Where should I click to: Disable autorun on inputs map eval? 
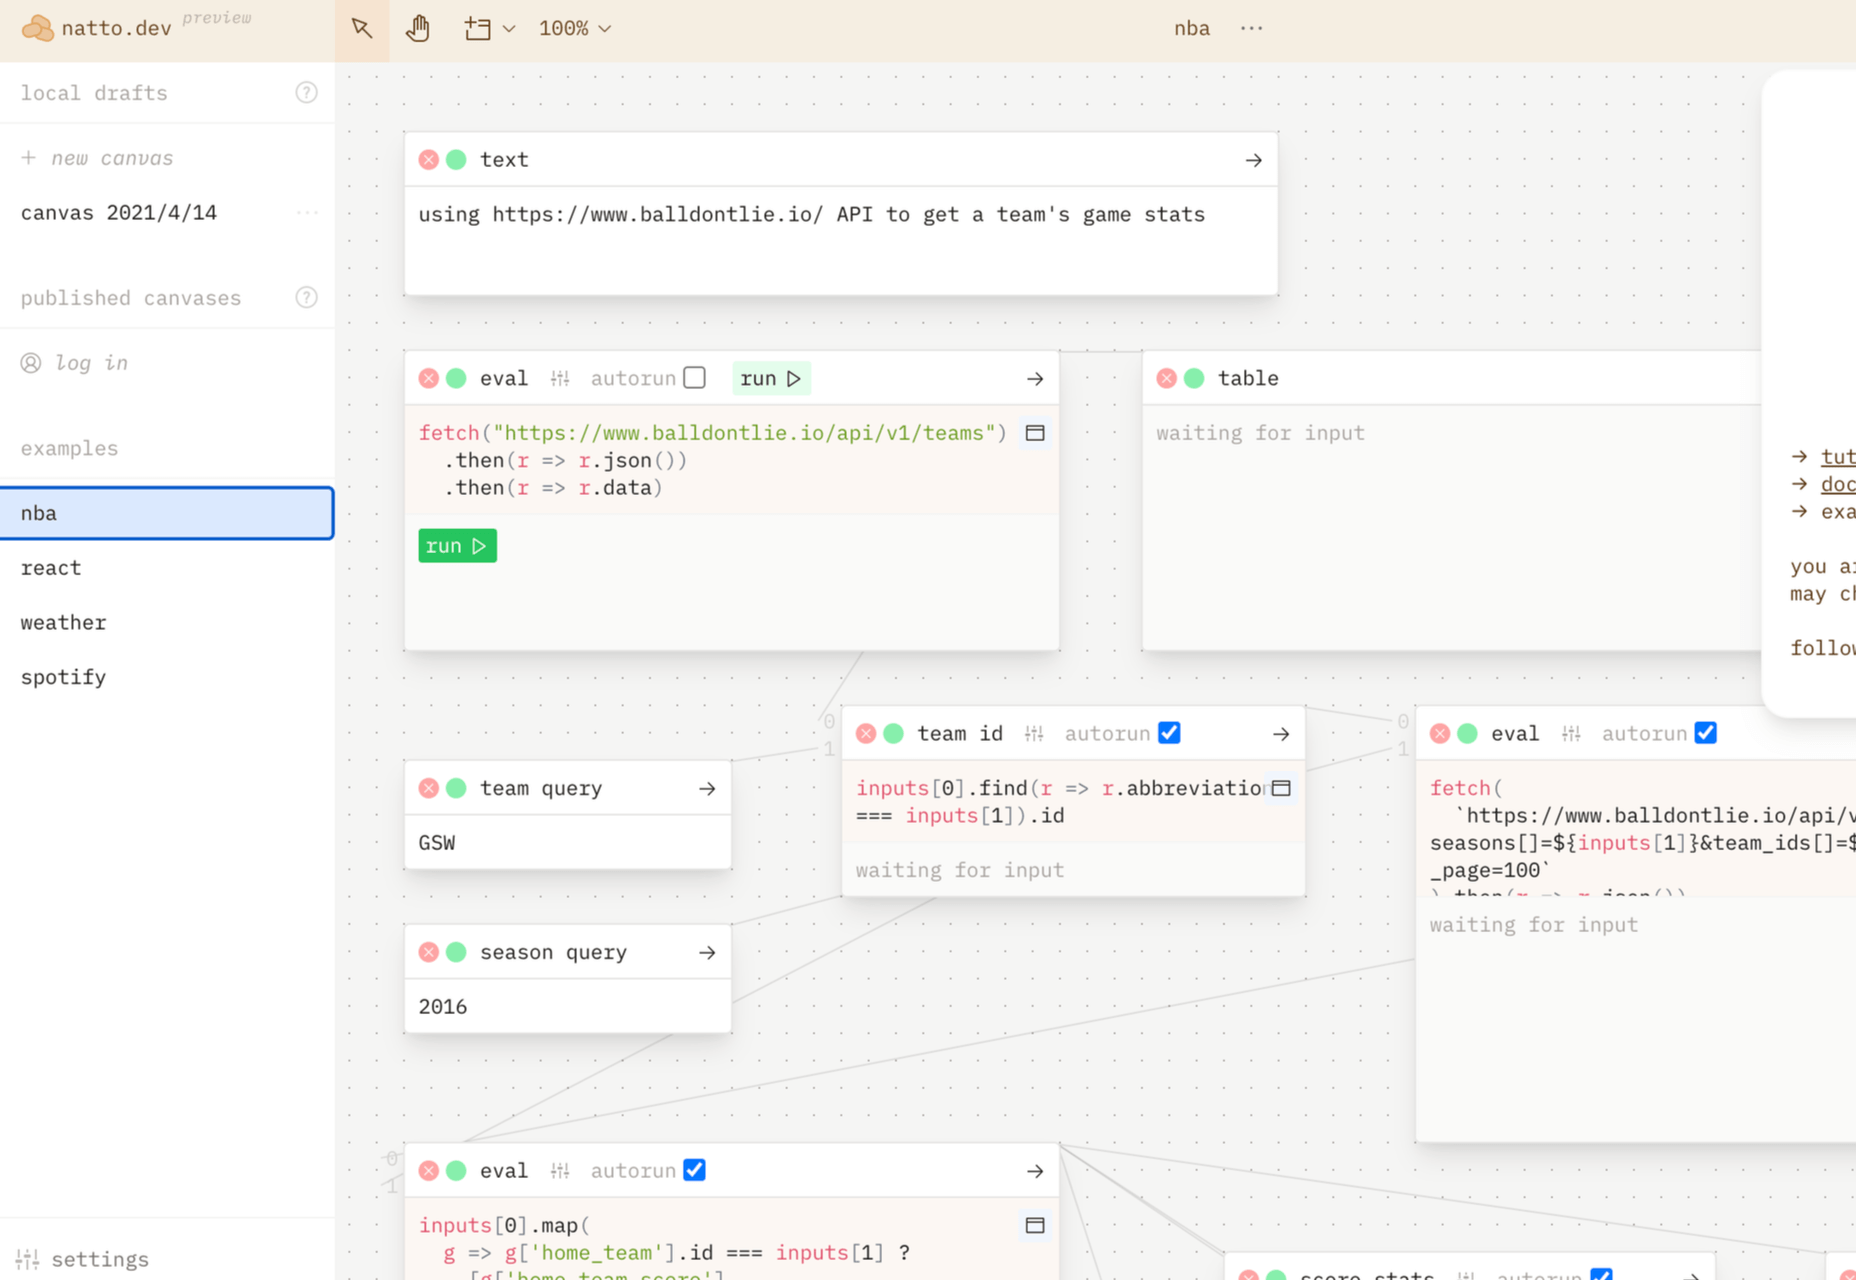click(695, 1170)
